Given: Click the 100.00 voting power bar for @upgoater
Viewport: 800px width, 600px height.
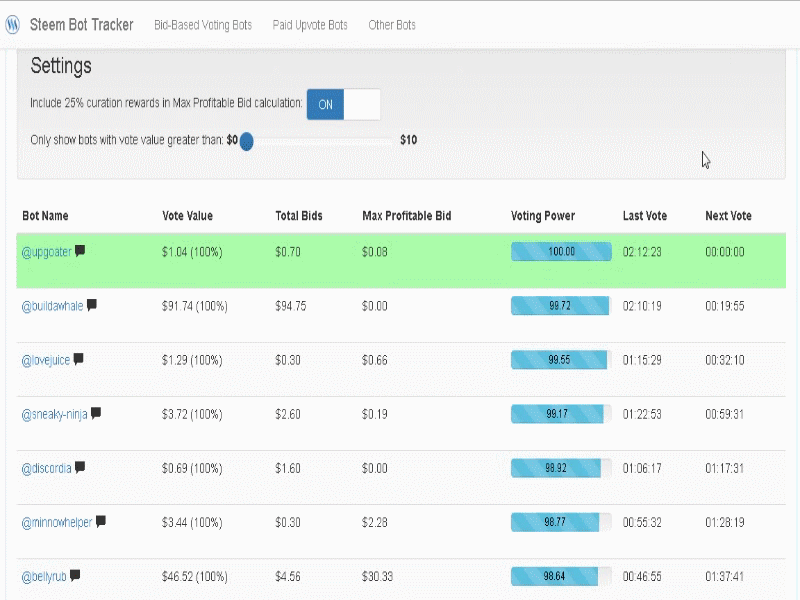Looking at the screenshot, I should (561, 252).
